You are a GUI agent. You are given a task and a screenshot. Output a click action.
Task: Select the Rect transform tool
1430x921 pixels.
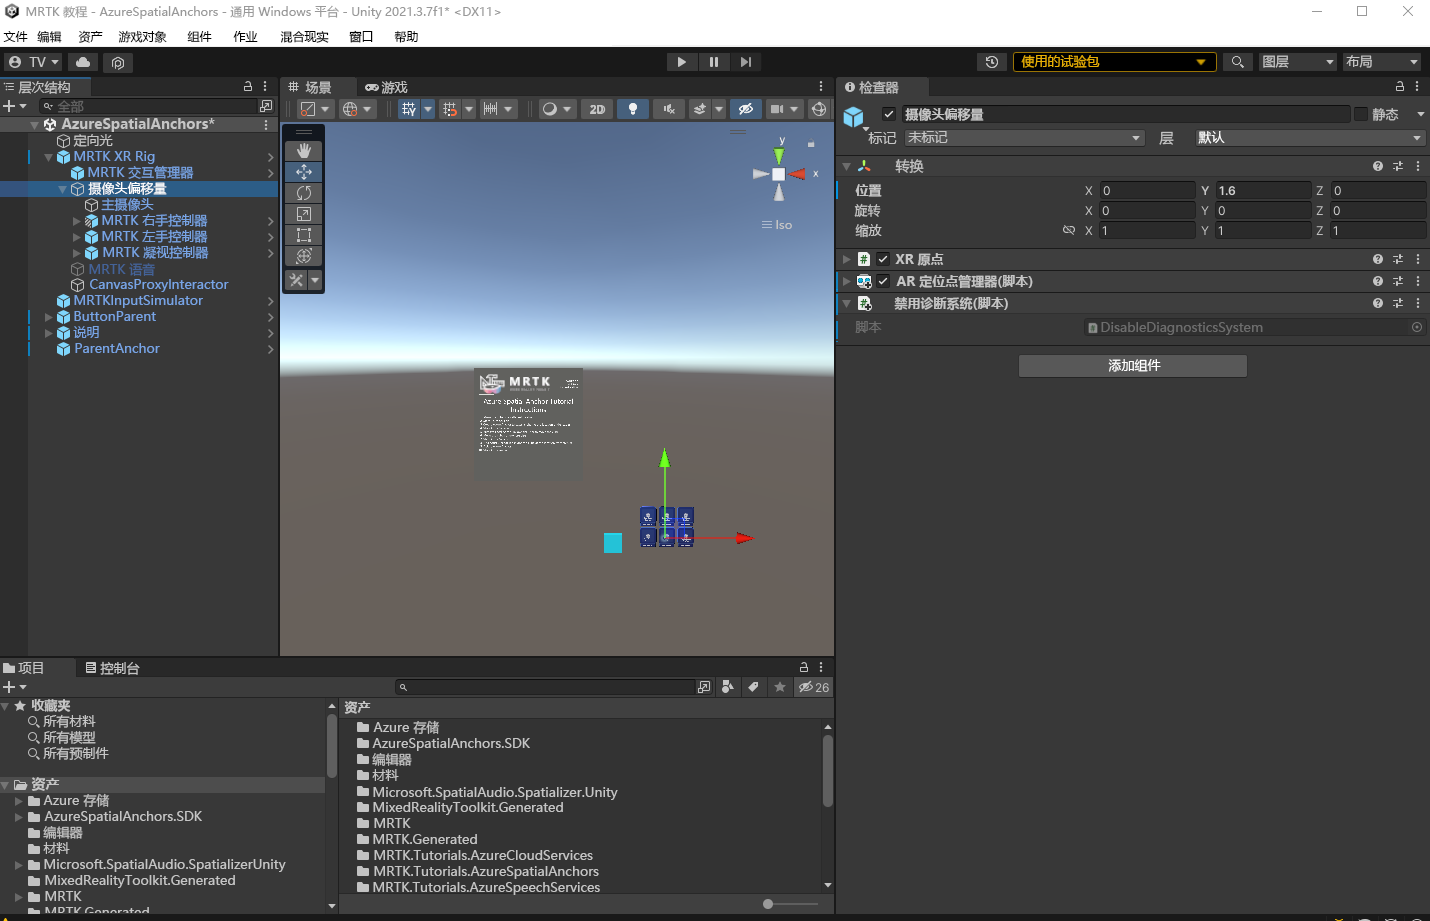click(x=304, y=235)
